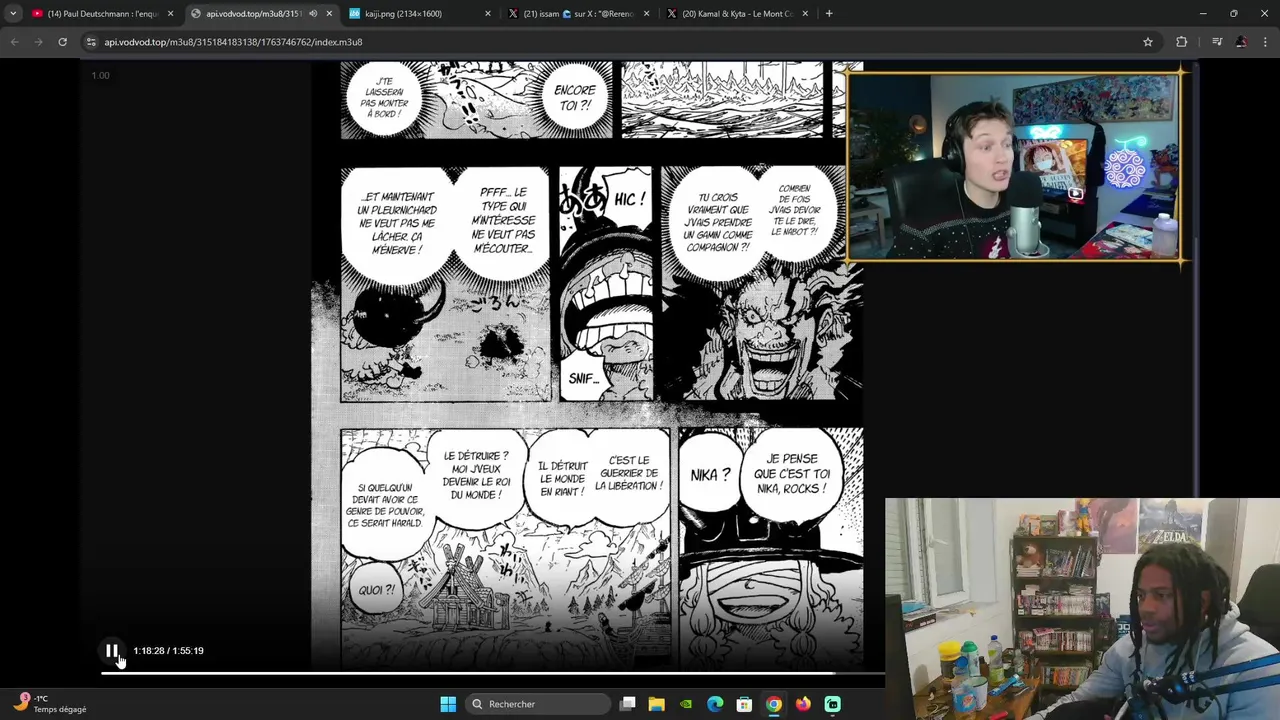Click the ENCORE TOI ?! speech bubble

pyautogui.click(x=574, y=97)
